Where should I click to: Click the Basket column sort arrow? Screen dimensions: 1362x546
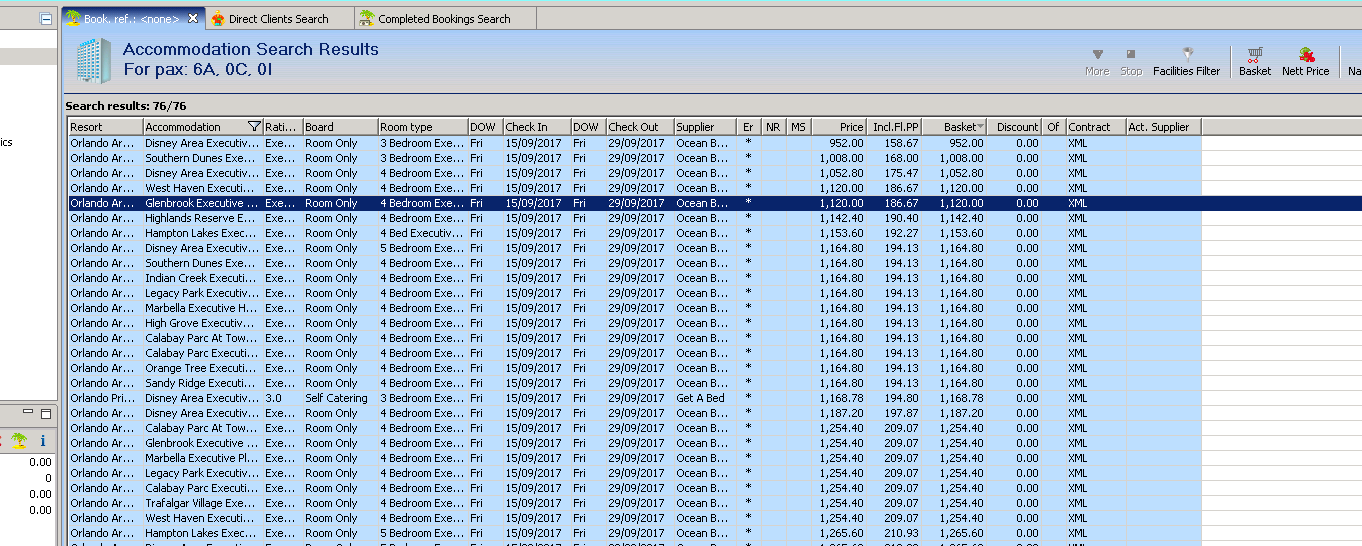980,127
